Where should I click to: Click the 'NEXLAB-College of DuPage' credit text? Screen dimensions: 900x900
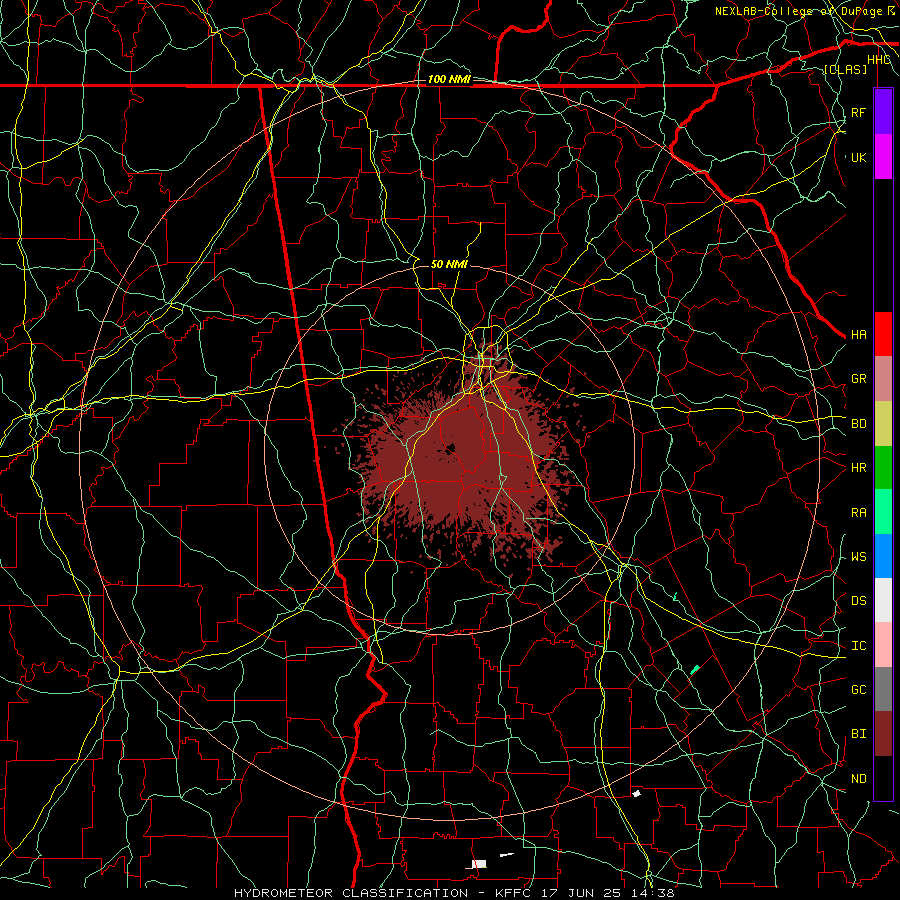tap(800, 11)
